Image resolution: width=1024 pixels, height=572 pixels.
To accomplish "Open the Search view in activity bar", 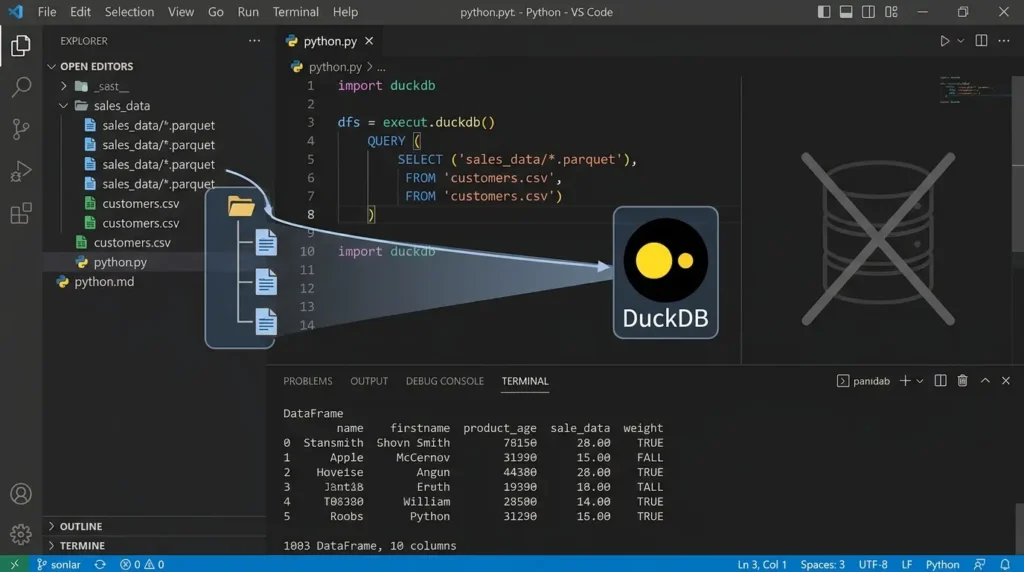I will (21, 87).
